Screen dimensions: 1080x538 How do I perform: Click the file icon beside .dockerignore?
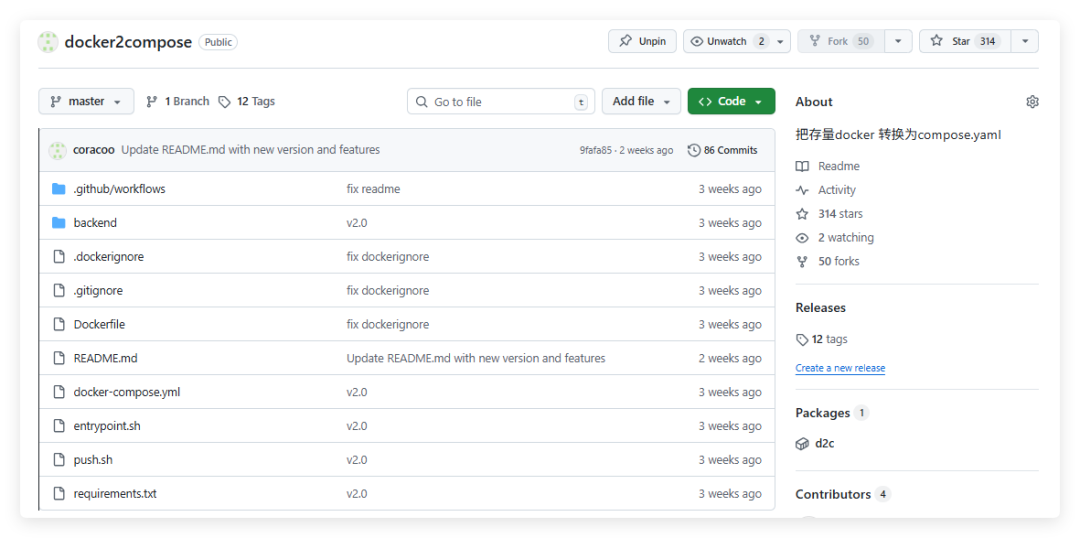click(59, 256)
